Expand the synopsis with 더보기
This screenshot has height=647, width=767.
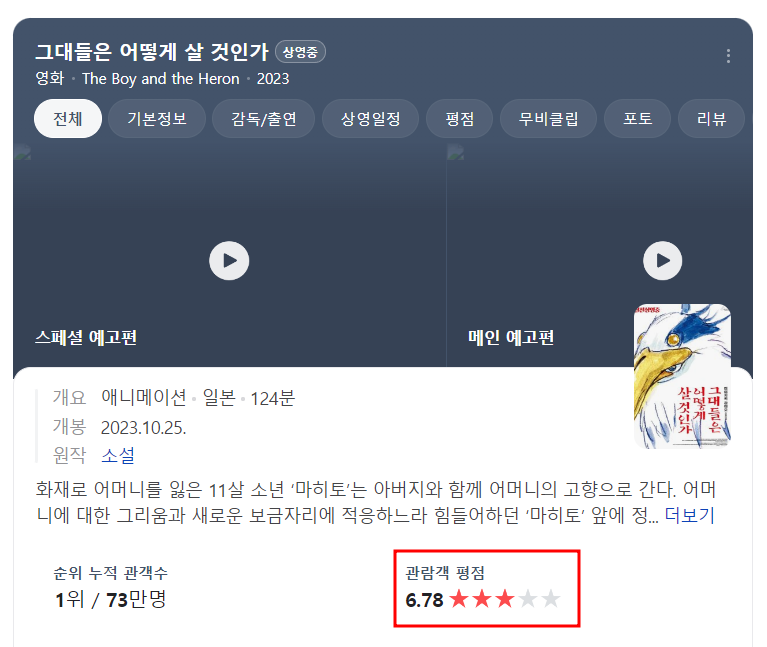(690, 515)
